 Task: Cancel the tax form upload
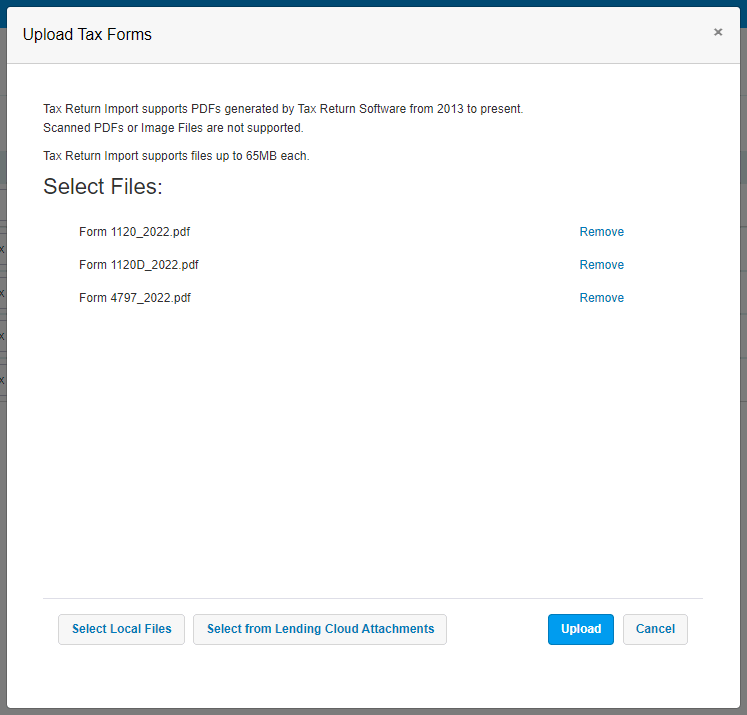(x=655, y=629)
